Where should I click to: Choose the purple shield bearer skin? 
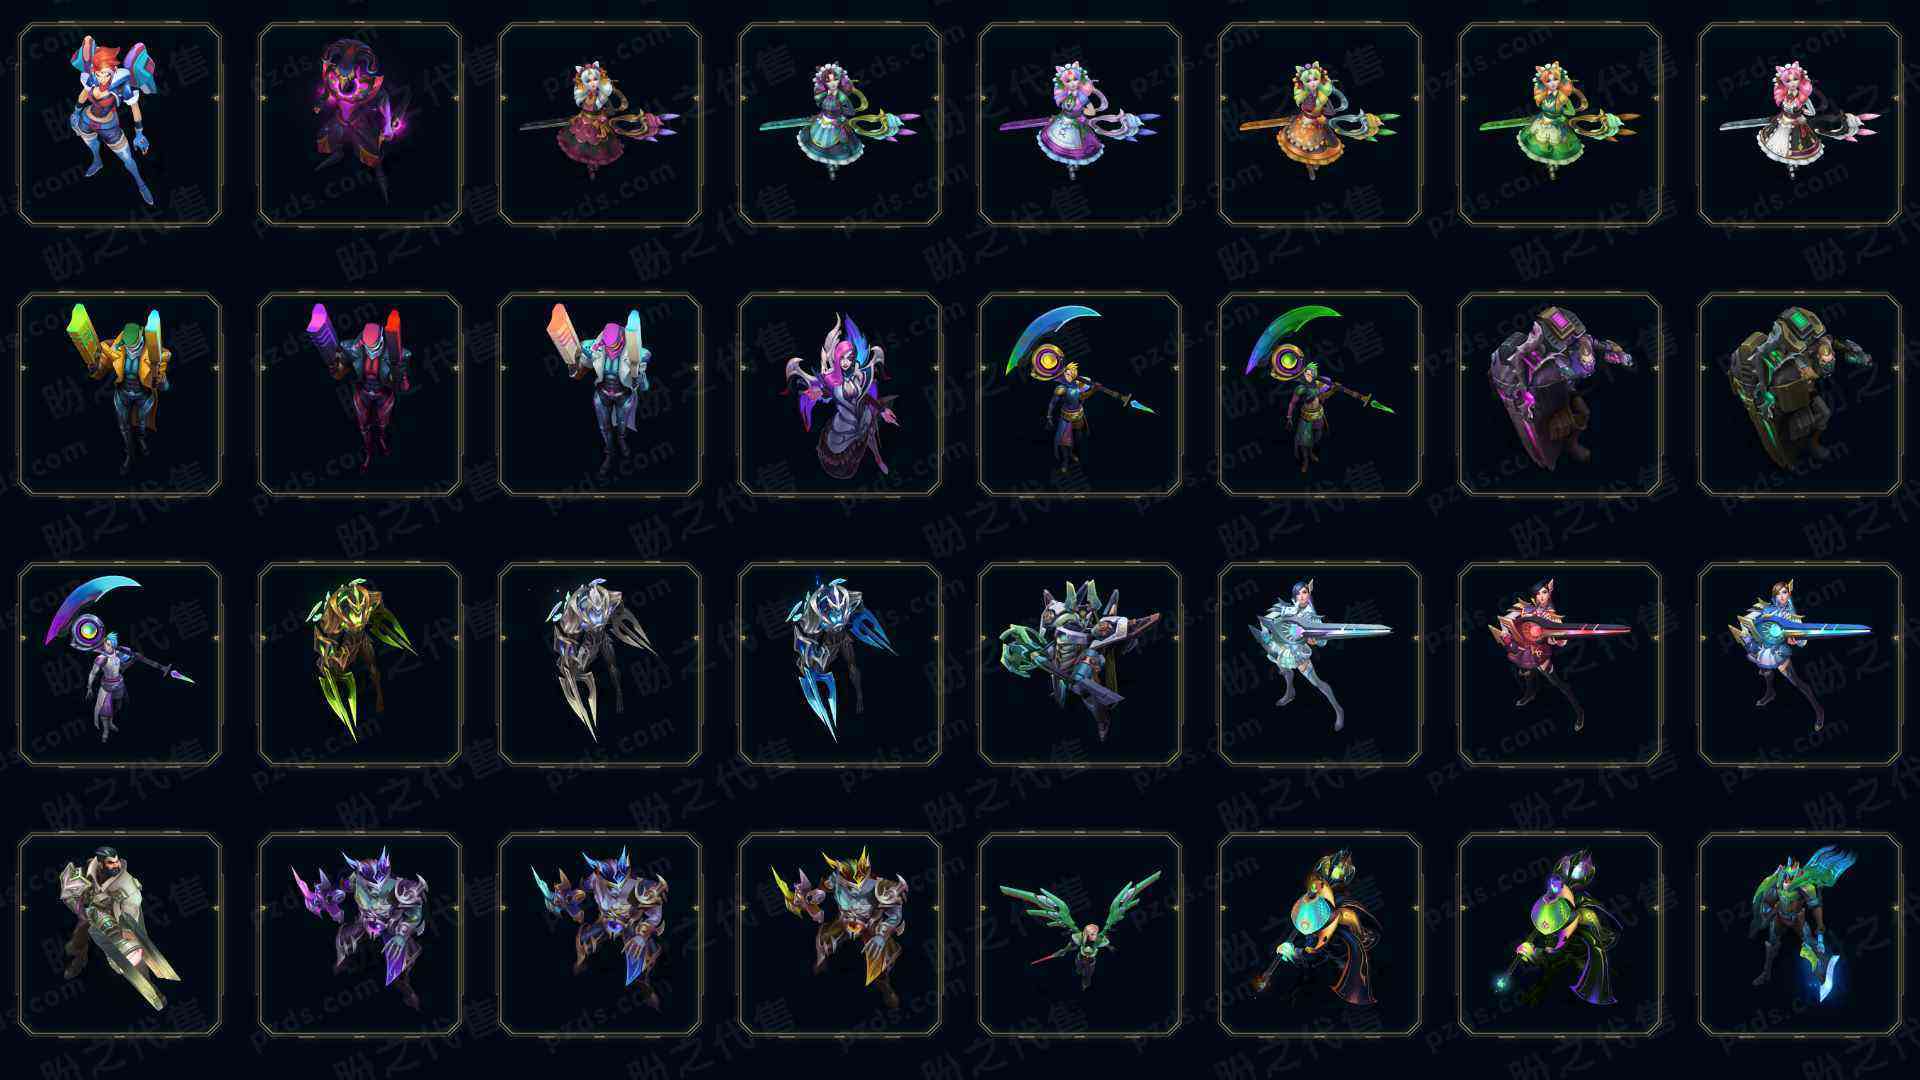tap(1560, 394)
